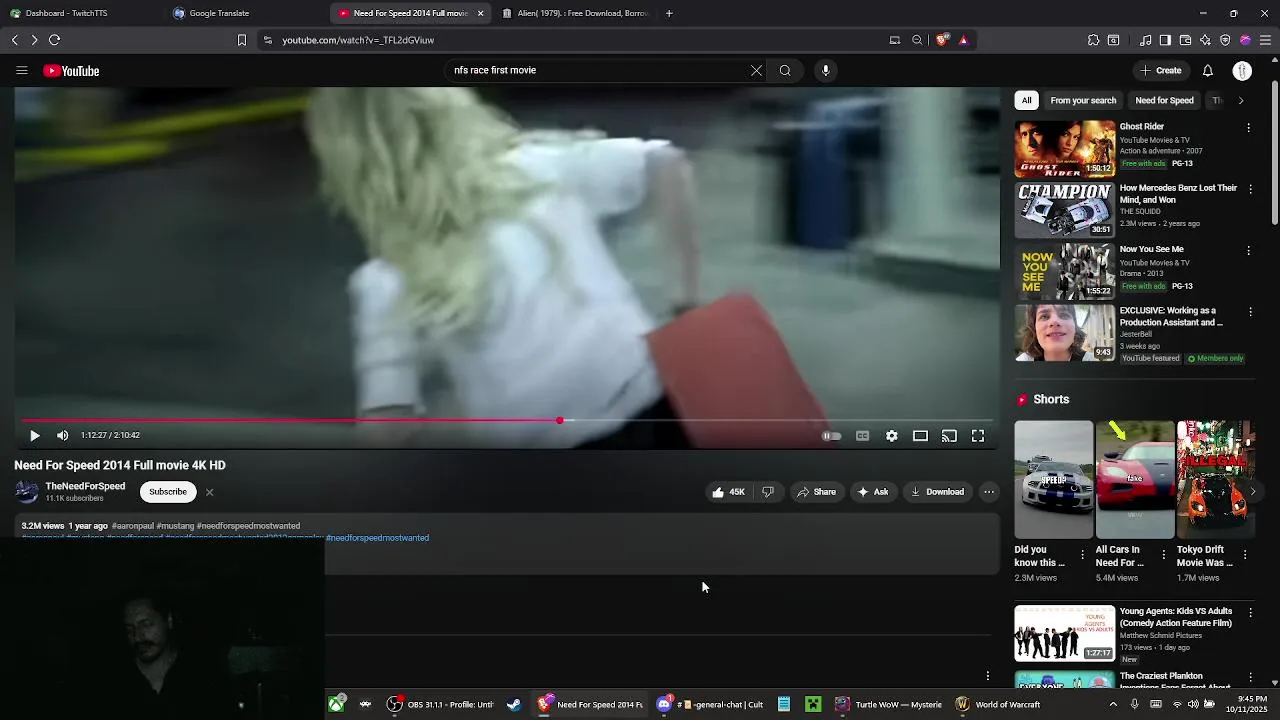Share the Need For Speed video
Screen dimensions: 1280x720
tap(816, 492)
